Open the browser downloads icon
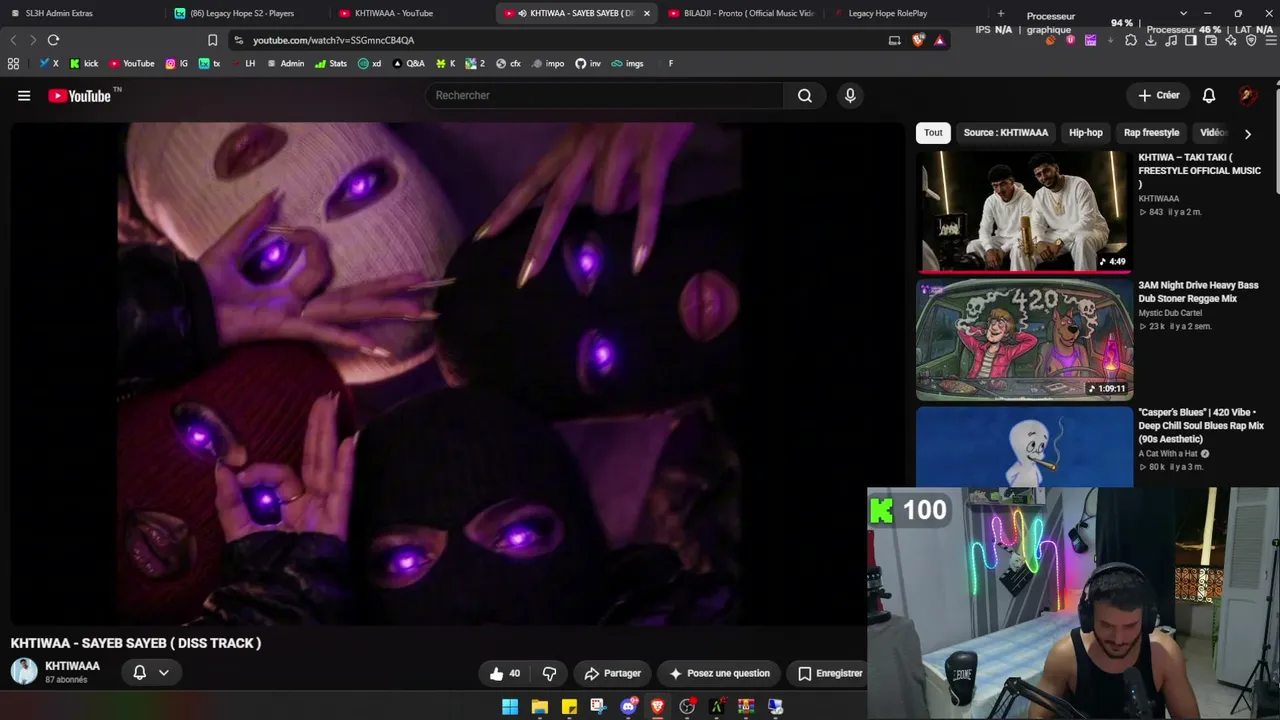 (1151, 41)
